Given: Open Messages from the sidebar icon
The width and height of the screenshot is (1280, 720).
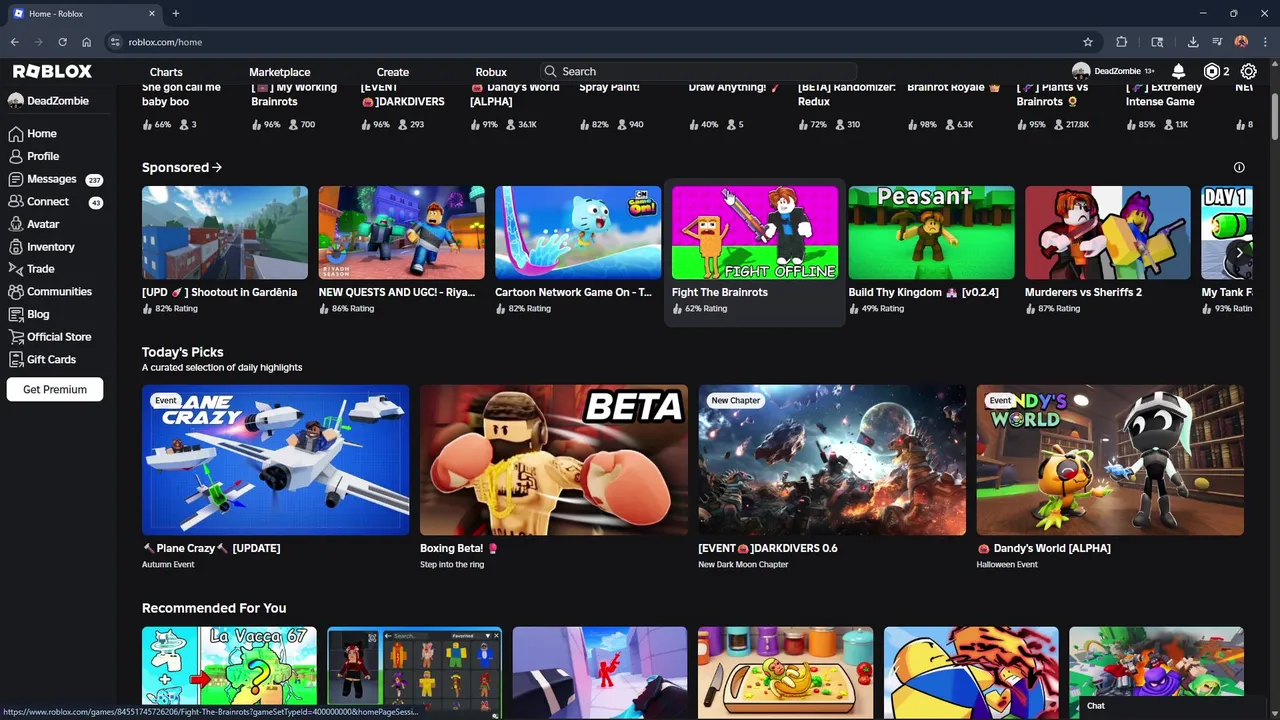Looking at the screenshot, I should coord(15,179).
